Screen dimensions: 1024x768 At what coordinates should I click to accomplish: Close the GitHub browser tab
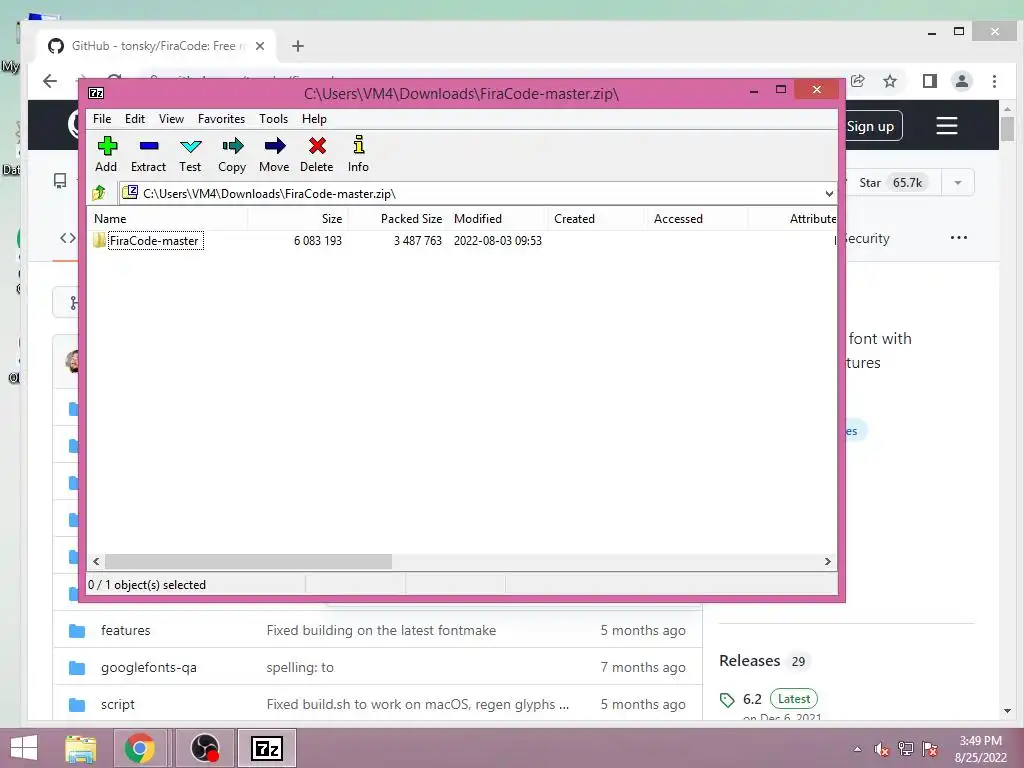260,46
